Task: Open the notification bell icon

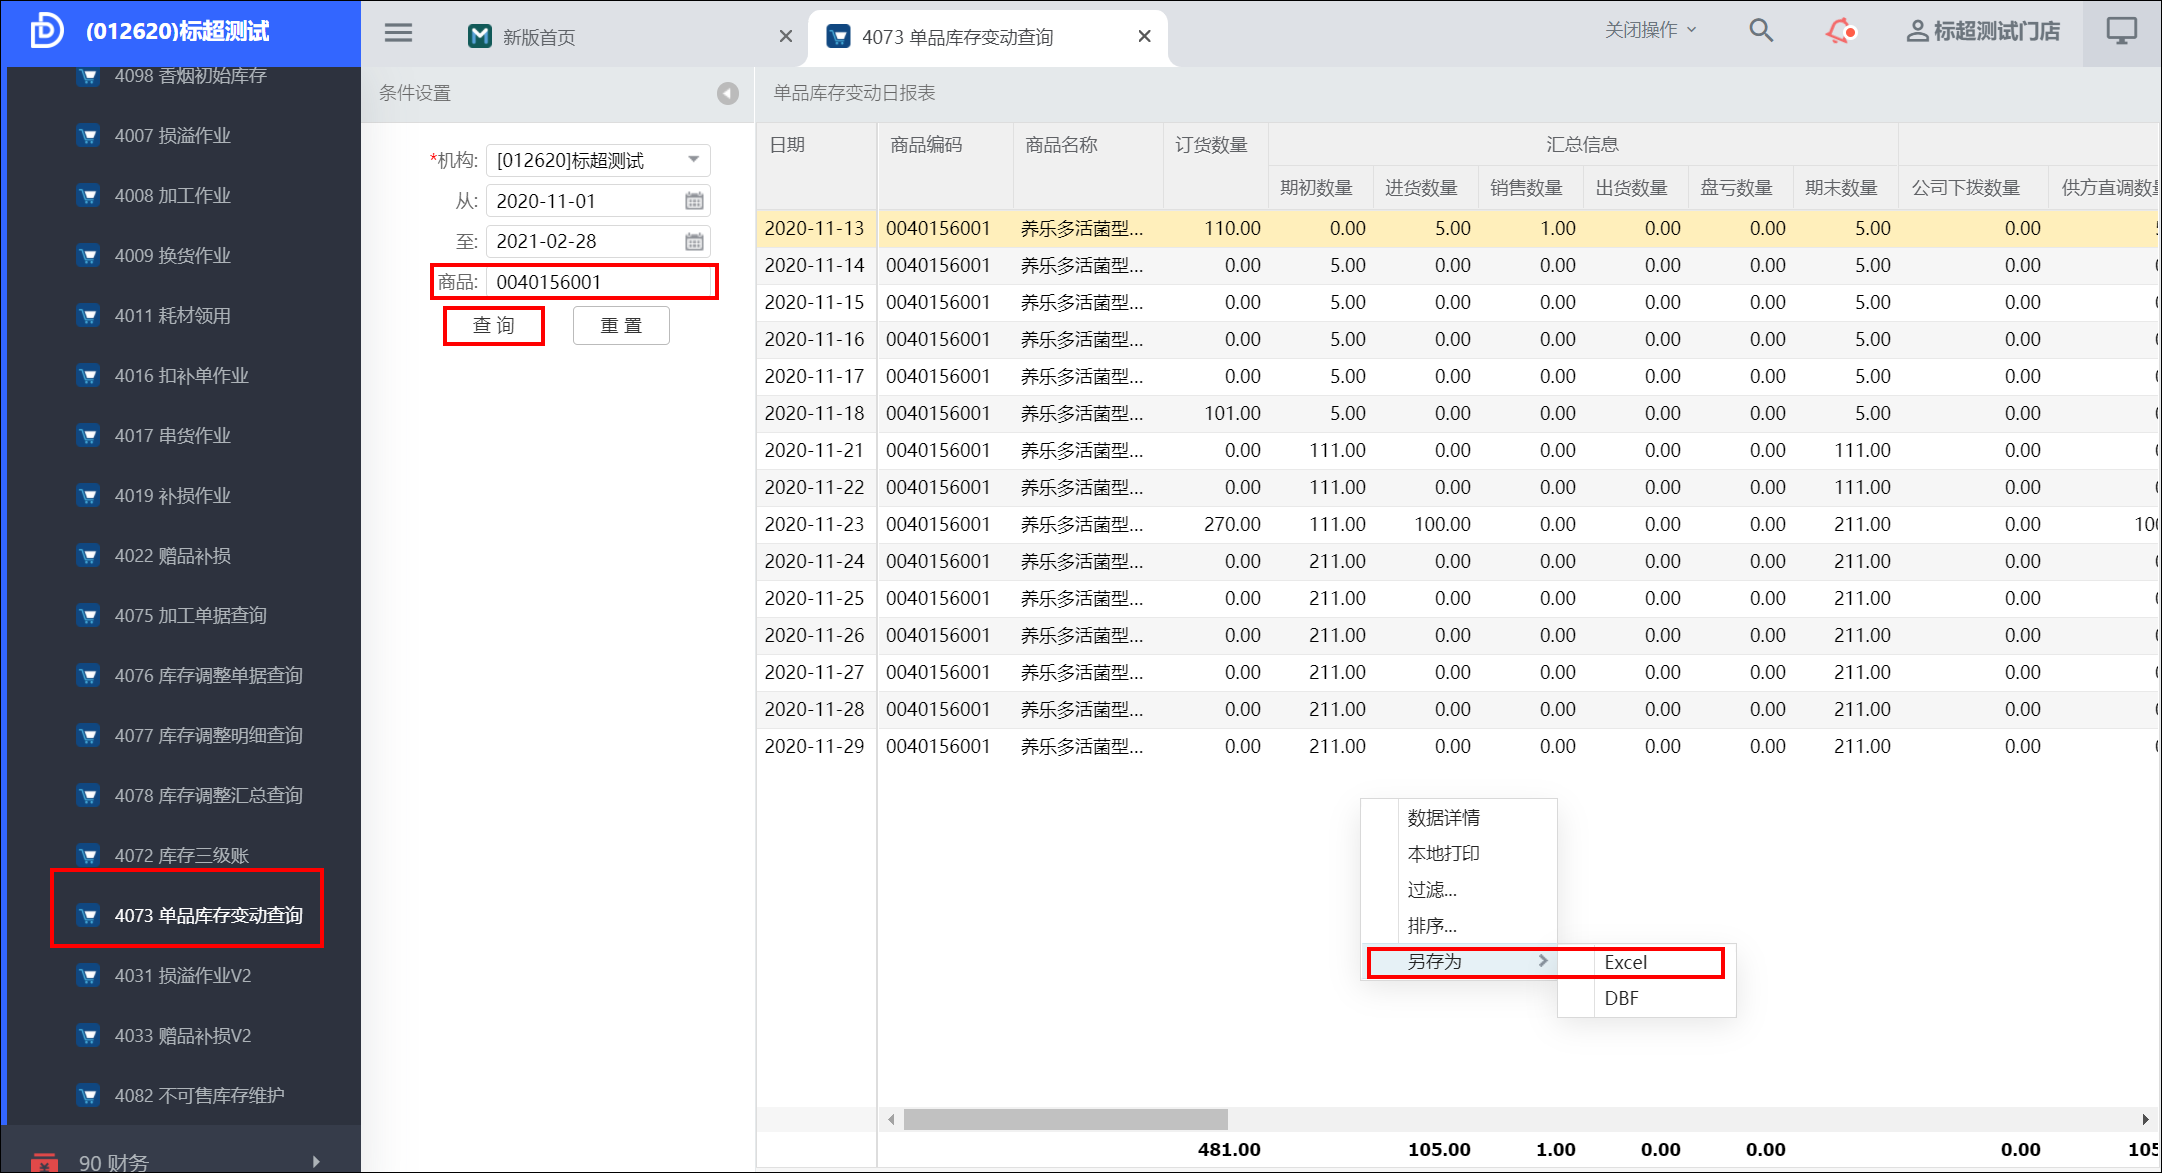Action: click(x=1840, y=31)
